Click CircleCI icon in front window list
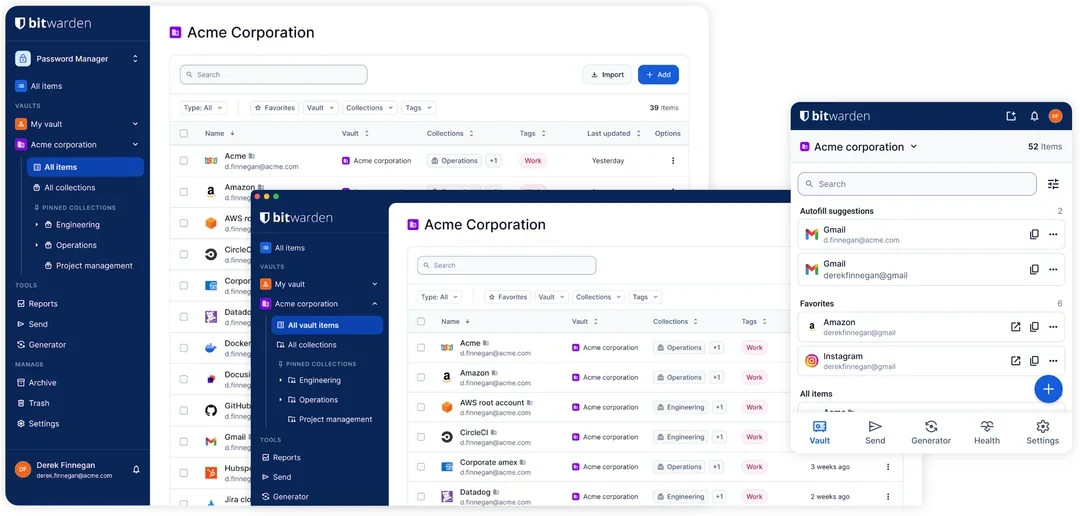The height and width of the screenshot is (516, 1080). (x=447, y=437)
